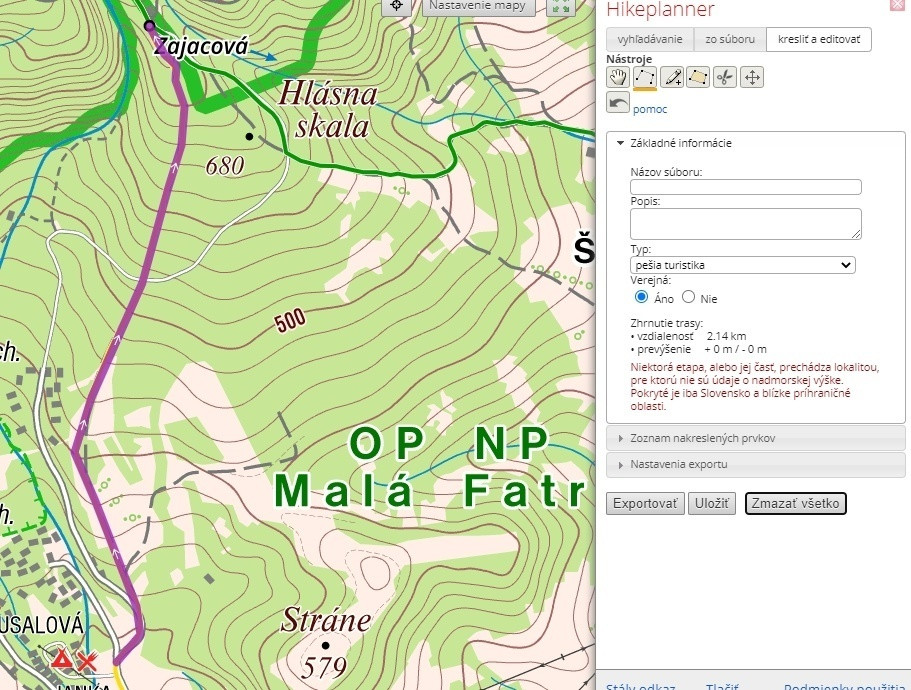Collapse the Základné informácie section
The image size is (911, 690).
pyautogui.click(x=675, y=143)
